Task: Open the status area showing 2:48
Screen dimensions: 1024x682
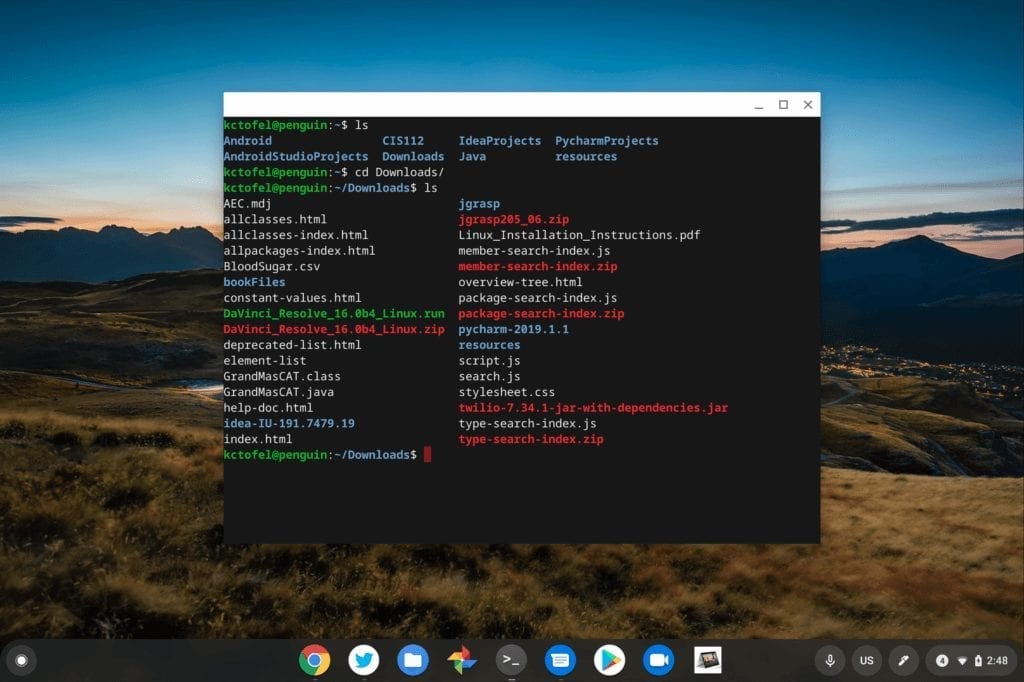Action: point(971,660)
